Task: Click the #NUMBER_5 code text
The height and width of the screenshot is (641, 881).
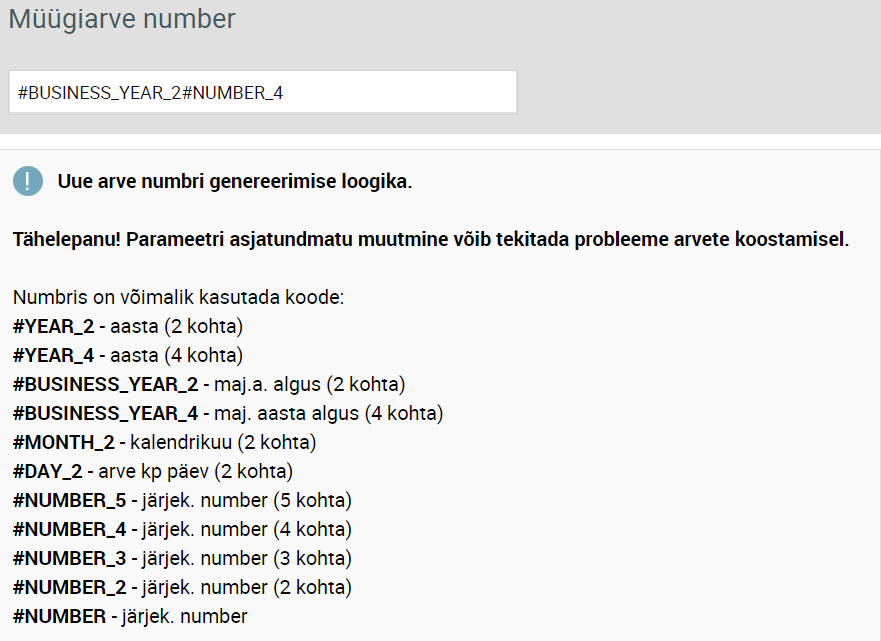Action: [x=70, y=501]
